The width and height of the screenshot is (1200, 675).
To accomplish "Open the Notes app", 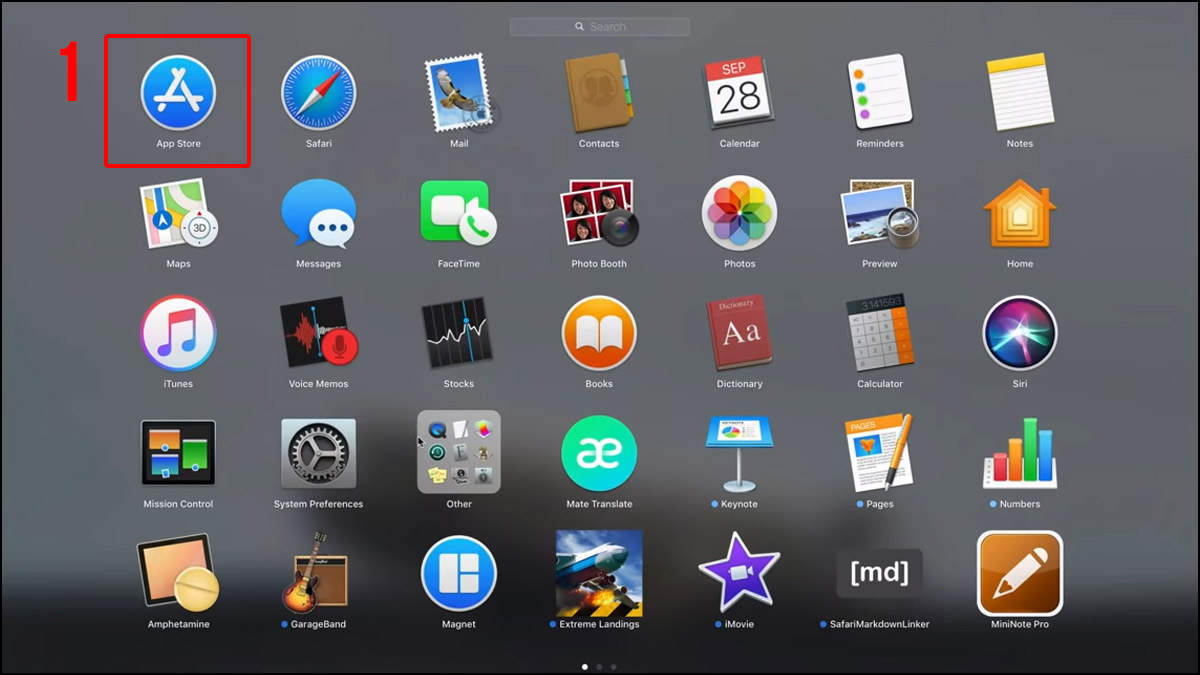I will (1020, 93).
